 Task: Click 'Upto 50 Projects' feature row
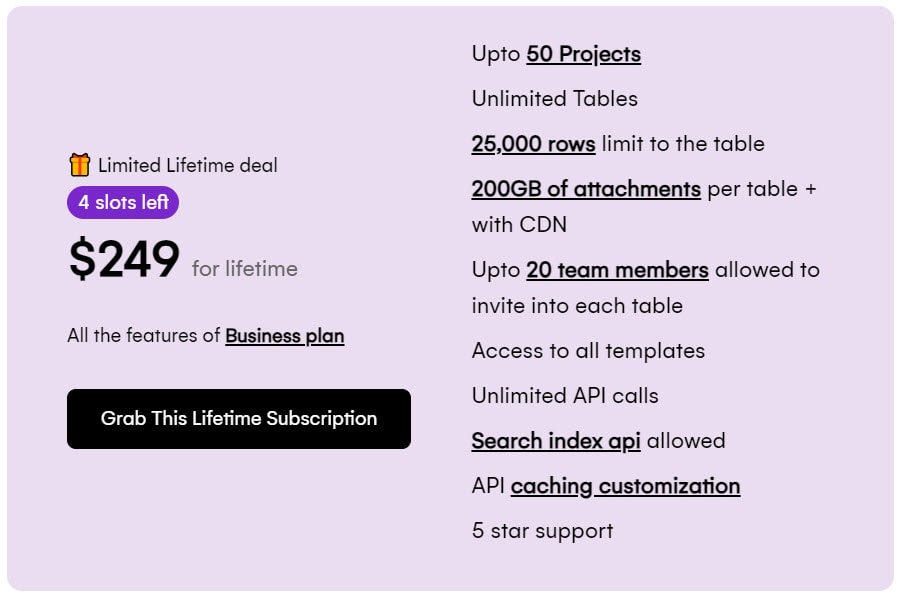(x=555, y=54)
